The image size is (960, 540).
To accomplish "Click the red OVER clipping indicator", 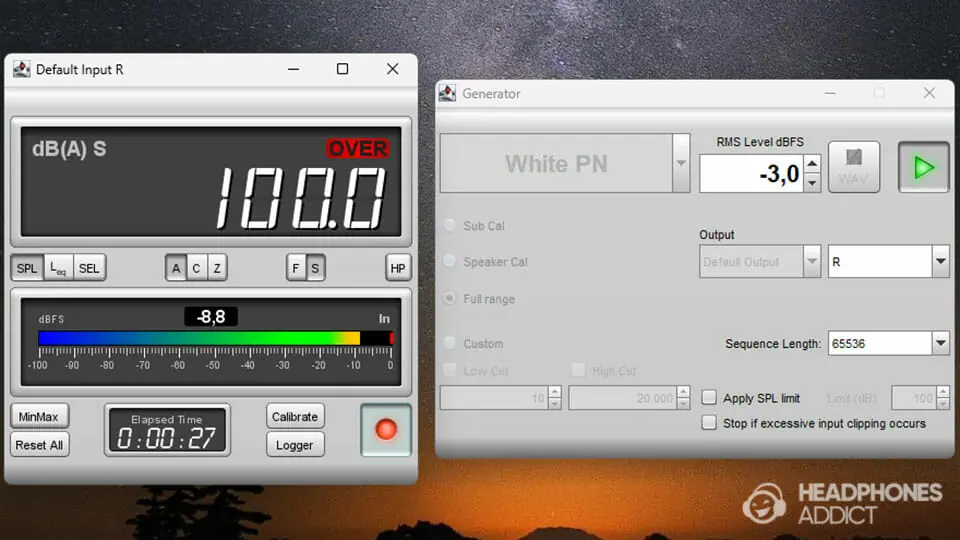I will pos(358,149).
